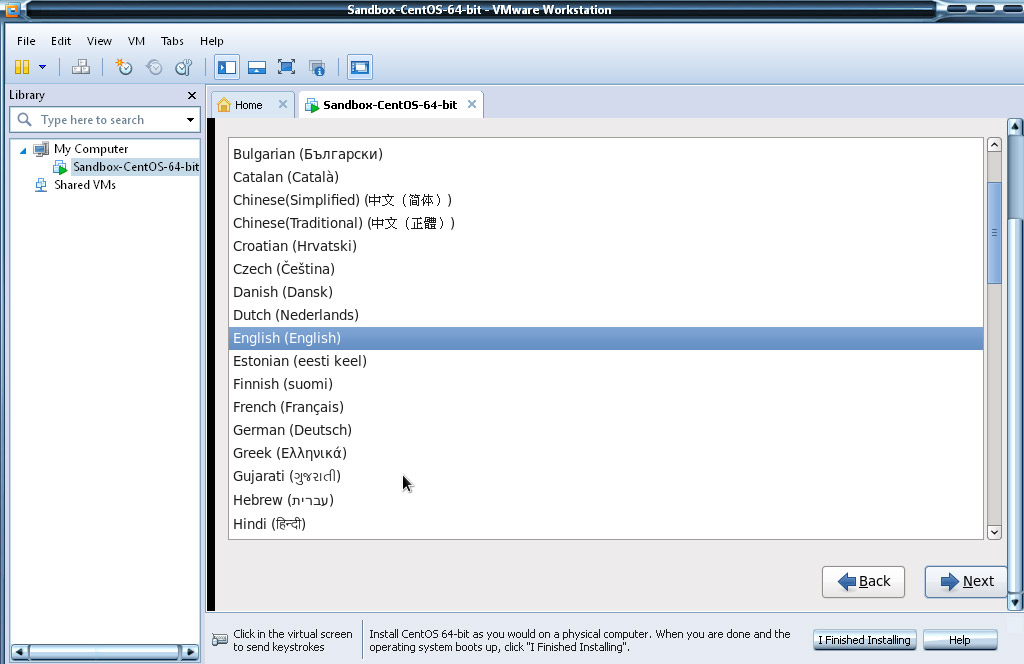Open the Edit menu
The image size is (1024, 664).
(x=61, y=41)
